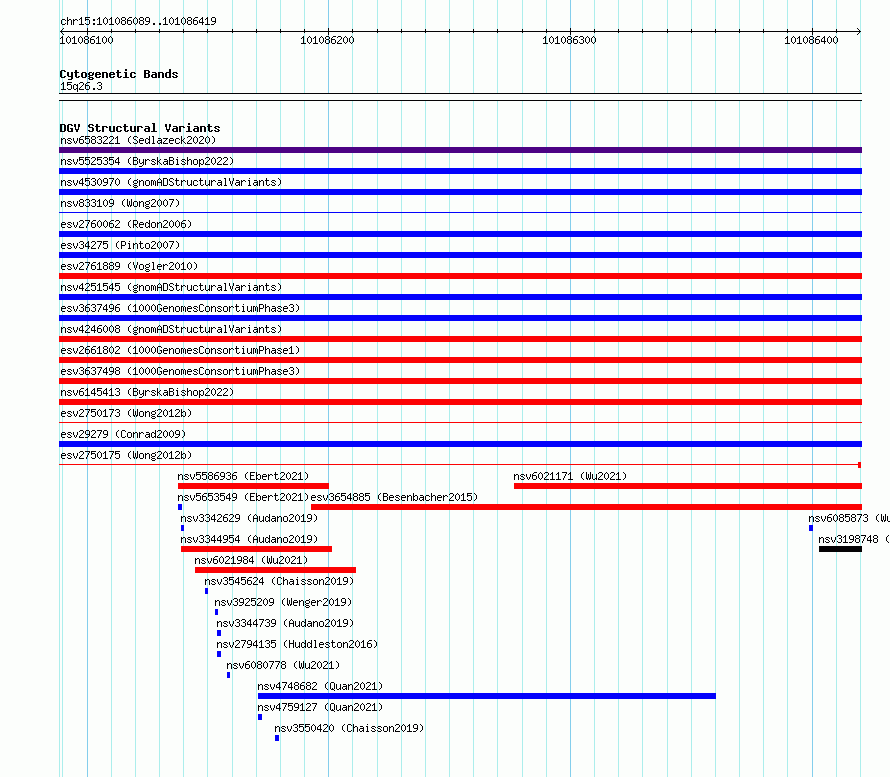The height and width of the screenshot is (777, 890).
Task: Click ruler position 101086100
Action: pyautogui.click(x=86, y=40)
